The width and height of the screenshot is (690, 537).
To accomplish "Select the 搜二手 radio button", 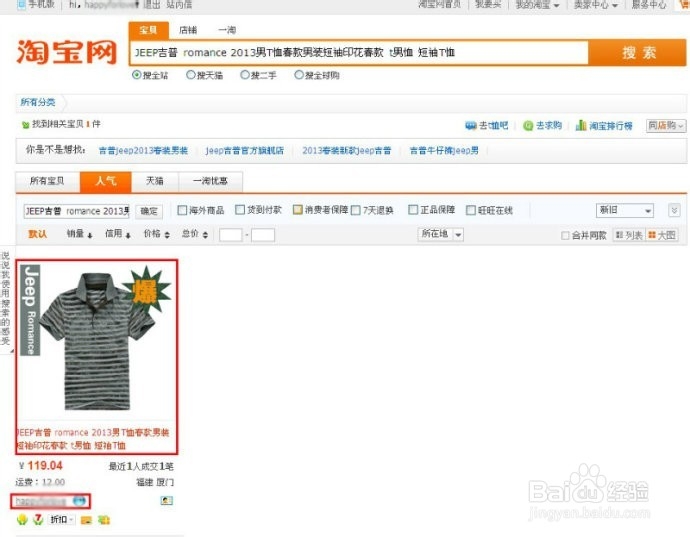I will click(x=245, y=75).
